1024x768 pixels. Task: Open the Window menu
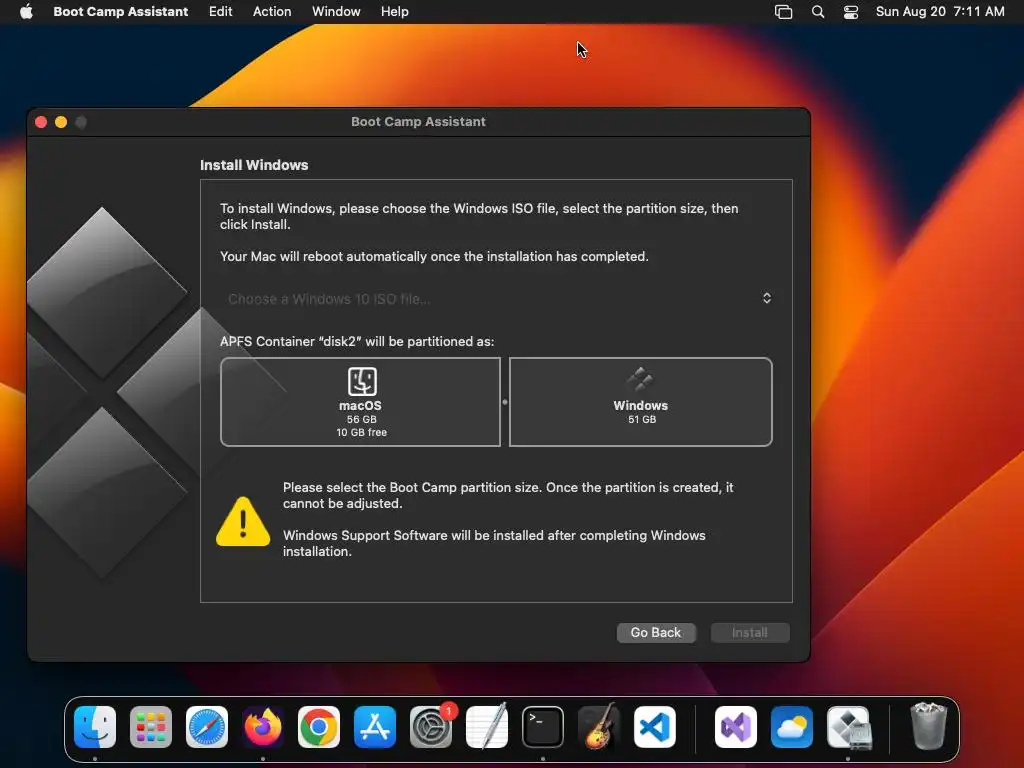(x=336, y=12)
